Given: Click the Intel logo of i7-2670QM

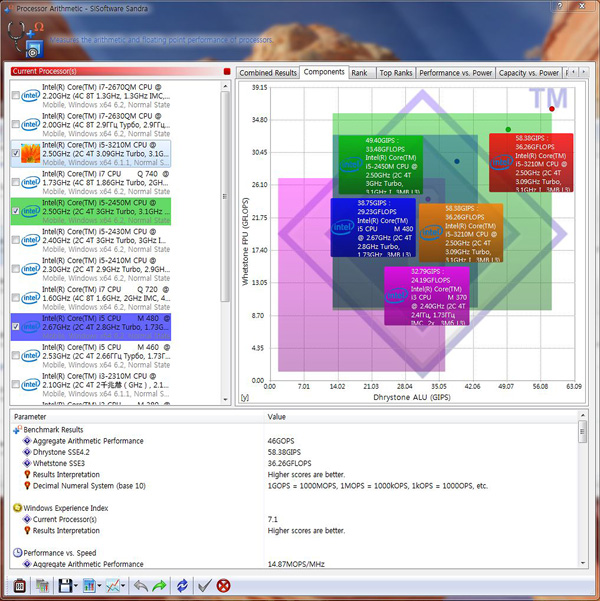Looking at the screenshot, I should pyautogui.click(x=31, y=95).
